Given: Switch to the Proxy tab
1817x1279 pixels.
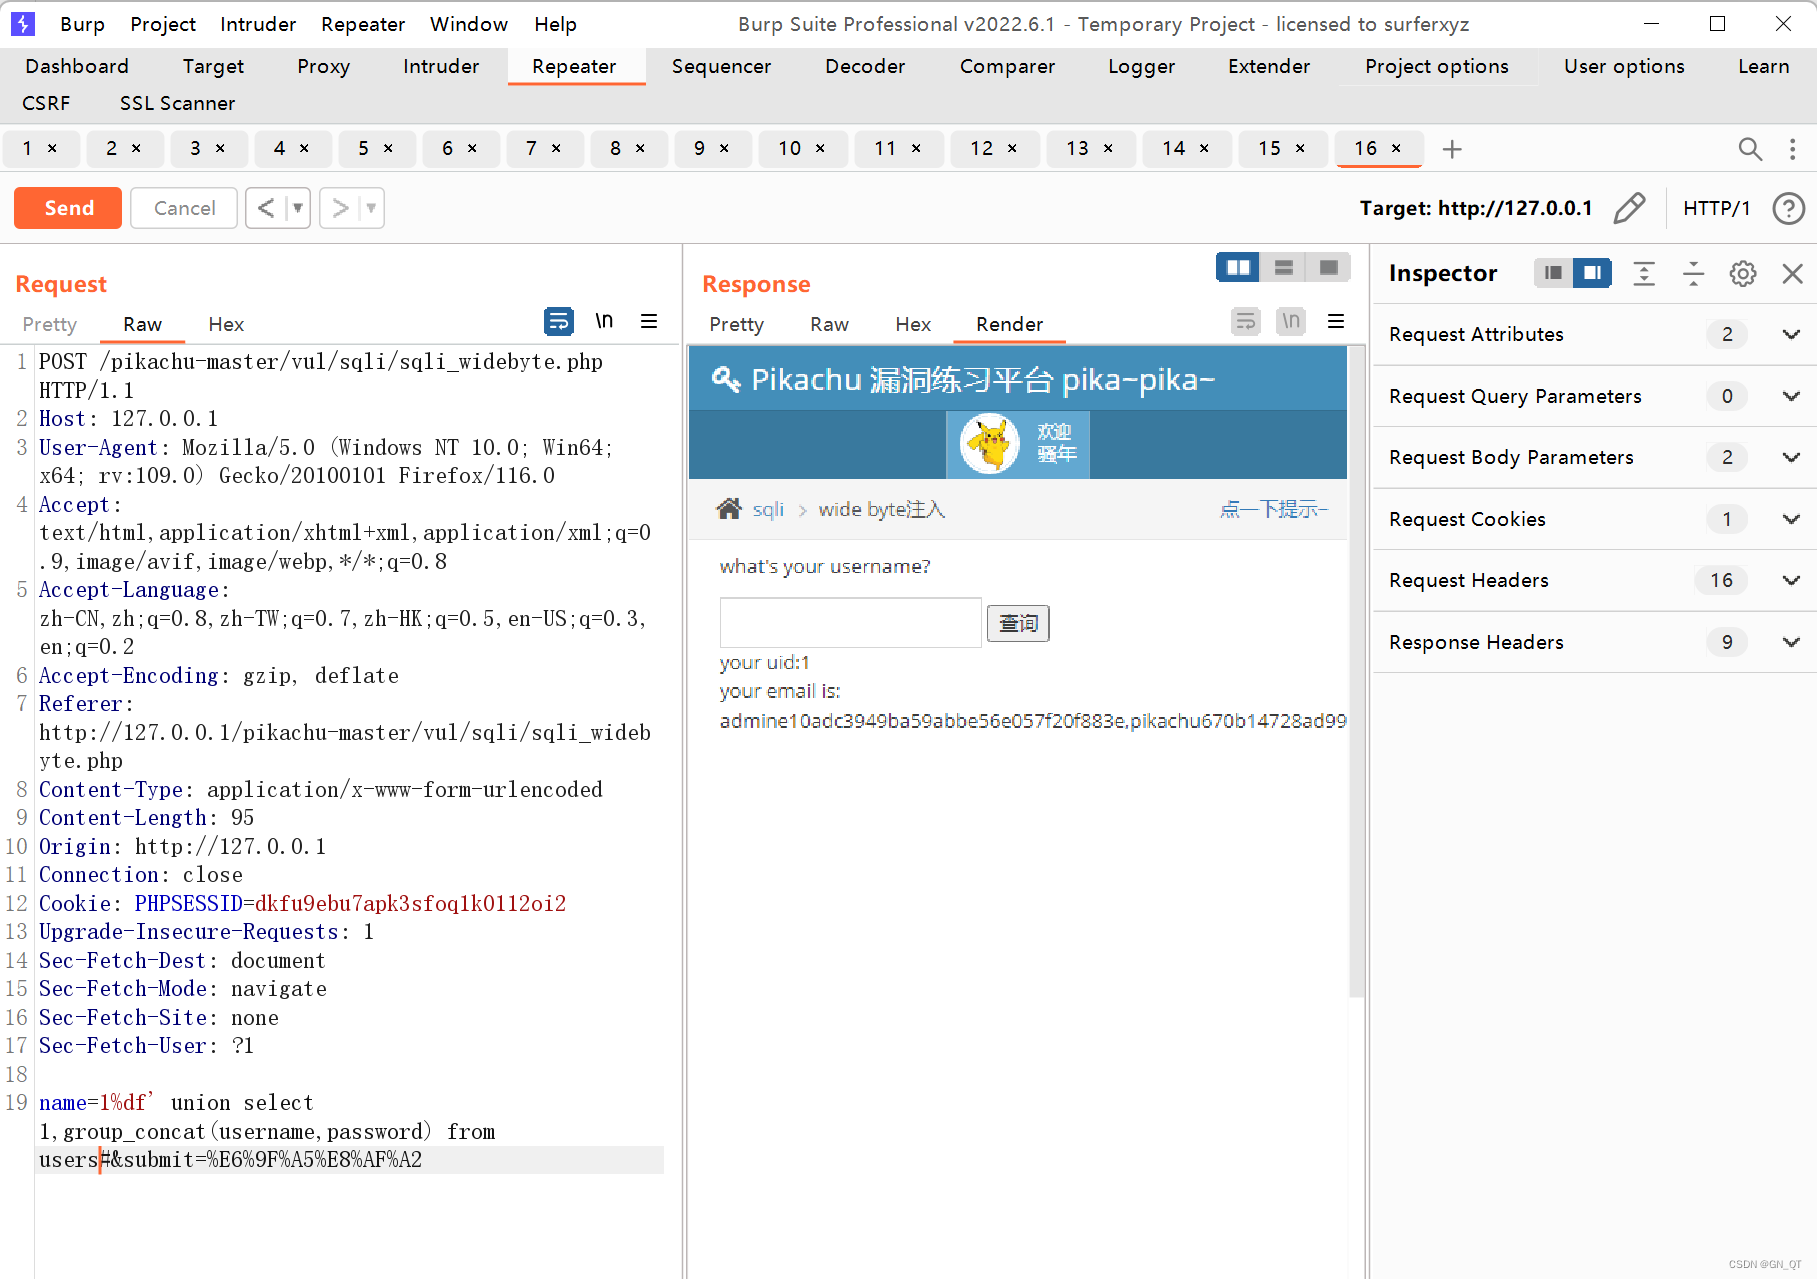Looking at the screenshot, I should [x=323, y=66].
